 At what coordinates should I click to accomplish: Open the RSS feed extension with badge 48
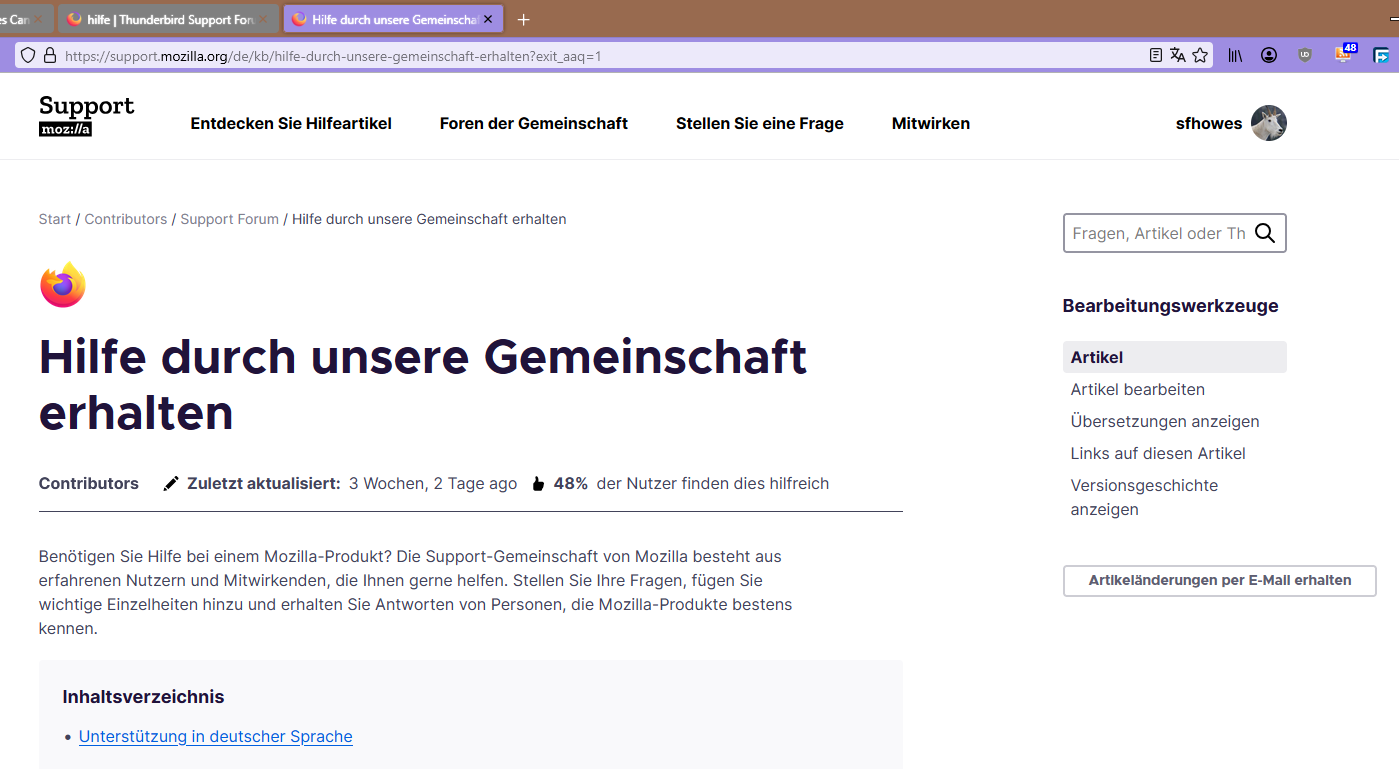coord(1344,54)
